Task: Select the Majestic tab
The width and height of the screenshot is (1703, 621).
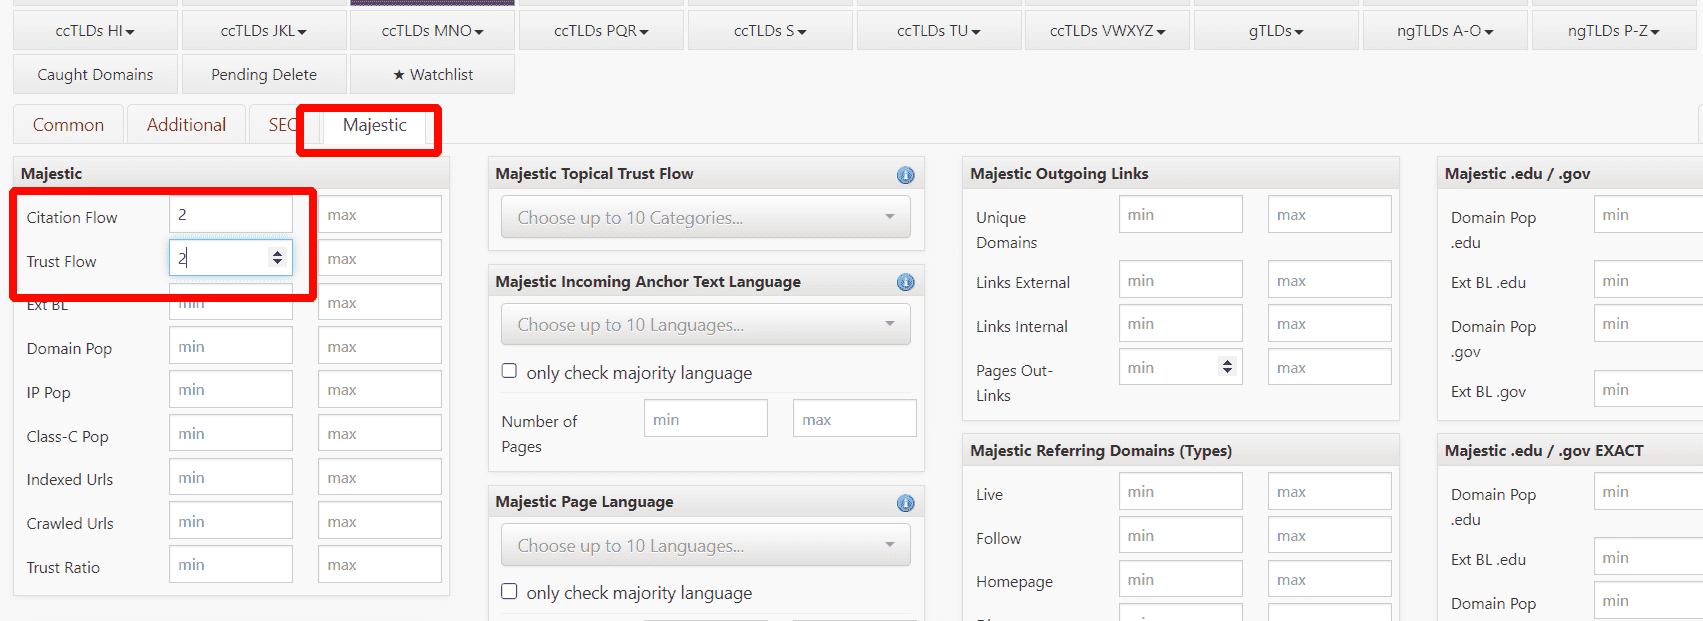Action: coord(374,125)
